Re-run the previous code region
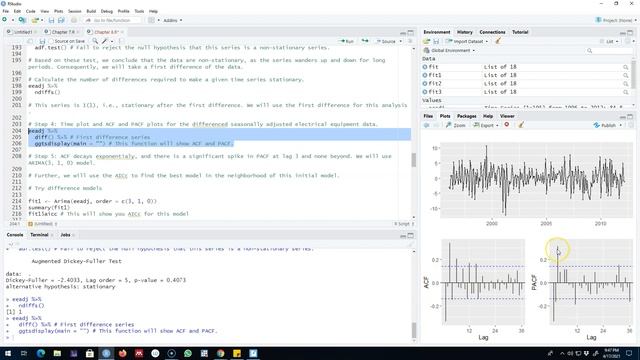This screenshot has height=360, width=640. [x=364, y=41]
